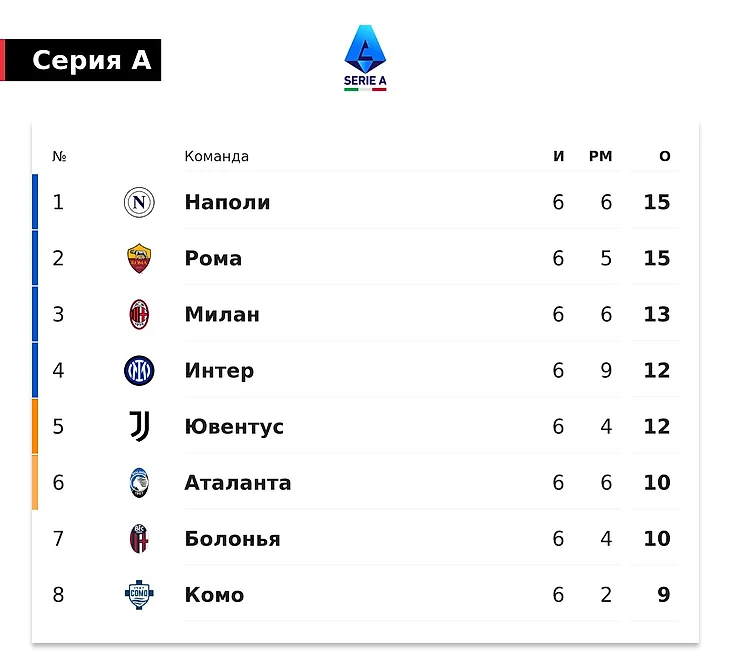
Task: Select the Комо team name
Action: coord(214,595)
